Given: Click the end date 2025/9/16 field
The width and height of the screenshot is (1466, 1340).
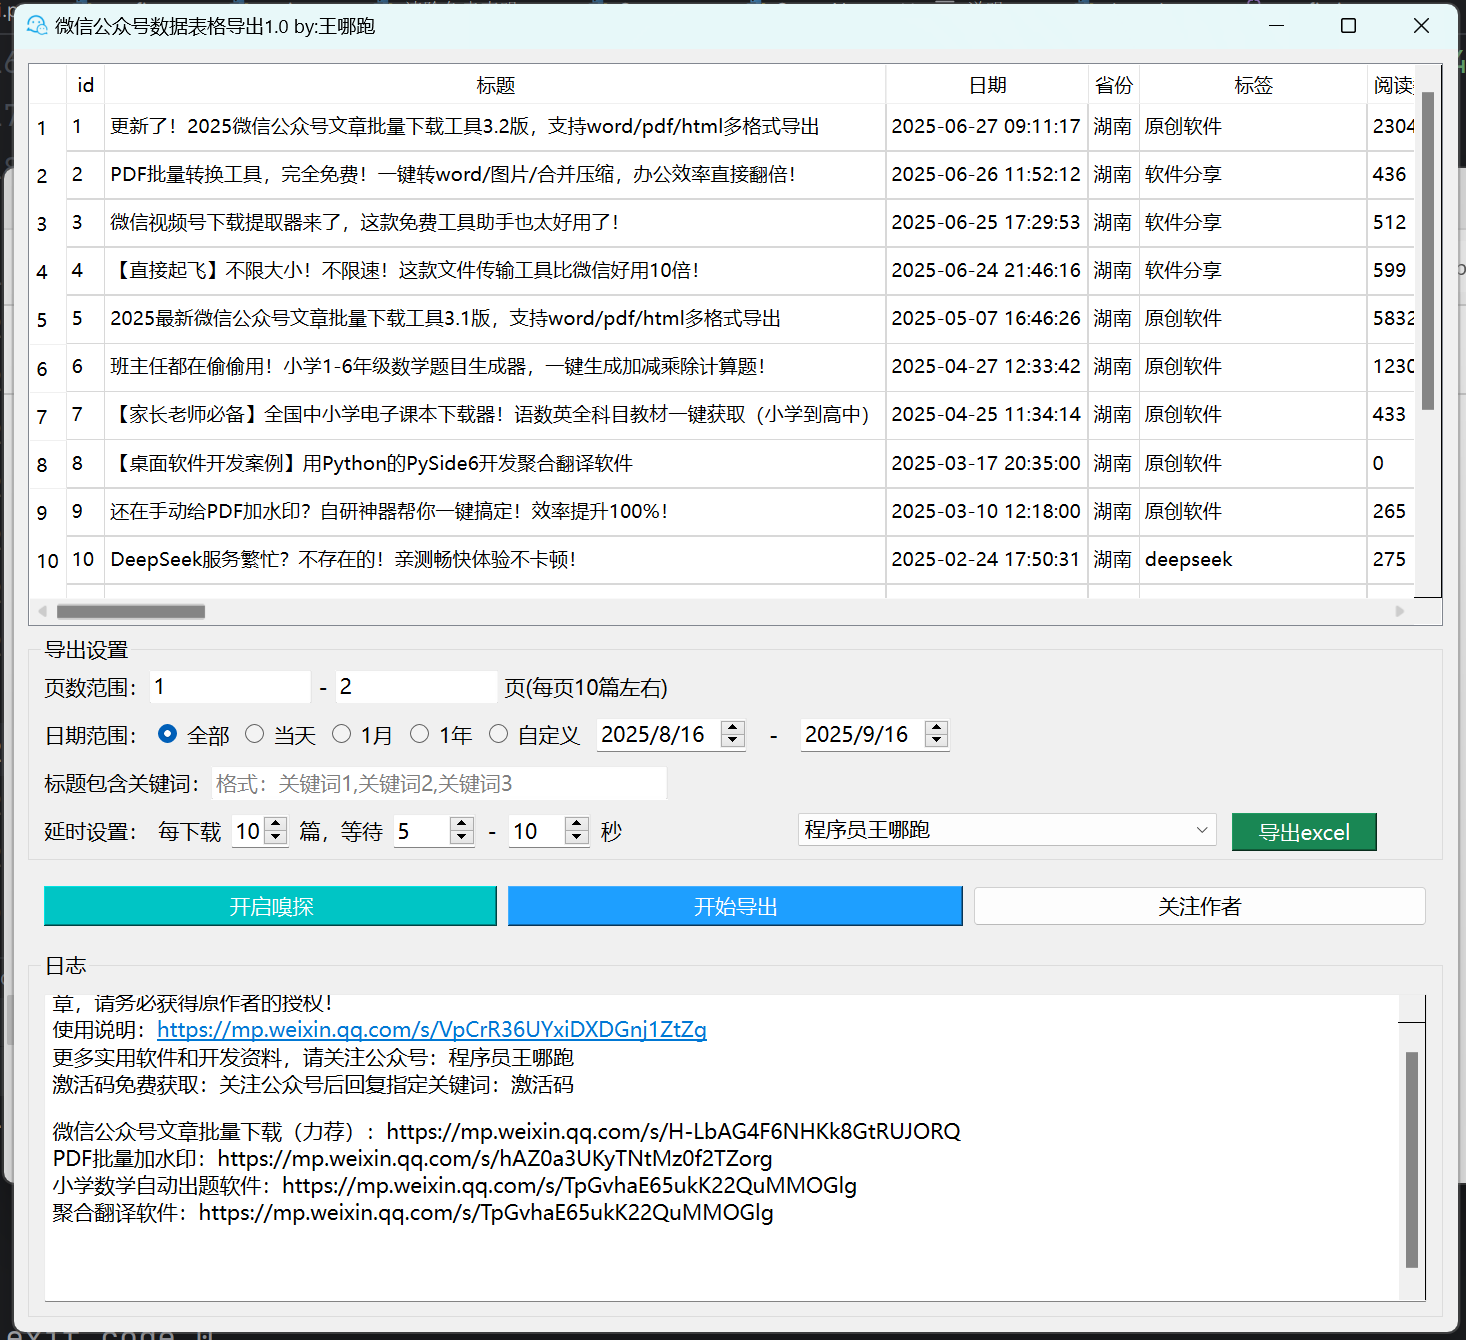Looking at the screenshot, I should coord(862,735).
